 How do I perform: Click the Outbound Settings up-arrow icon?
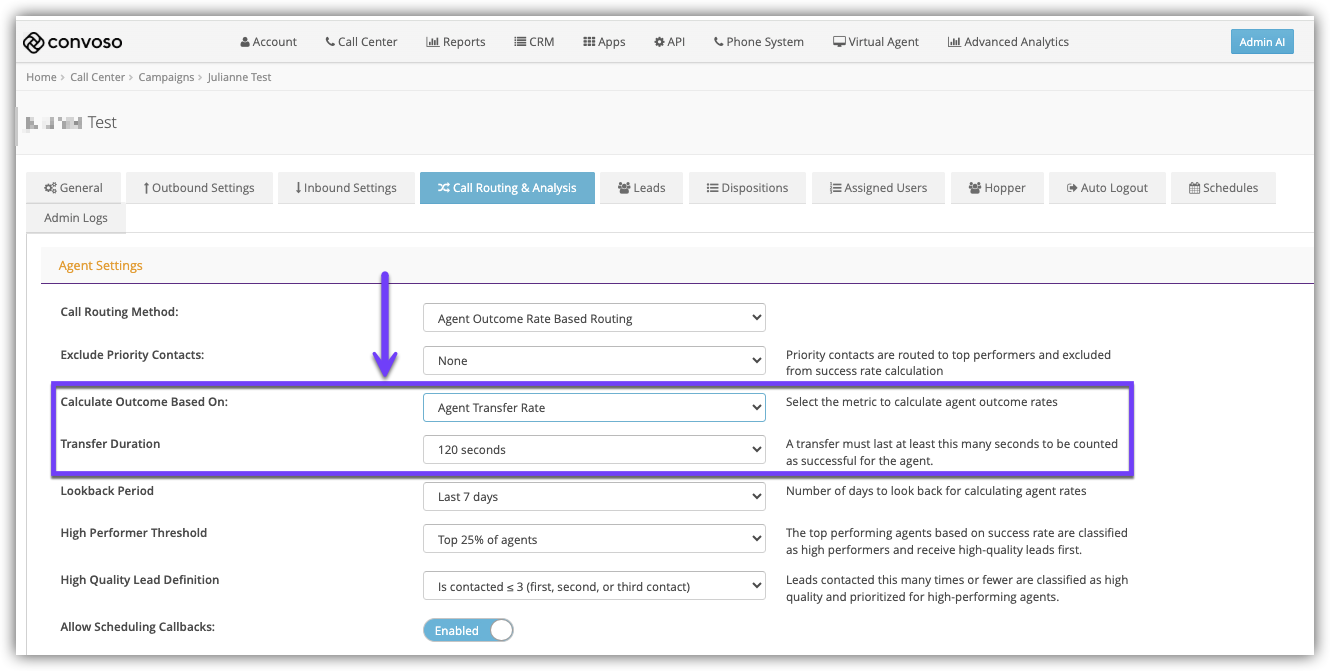146,188
